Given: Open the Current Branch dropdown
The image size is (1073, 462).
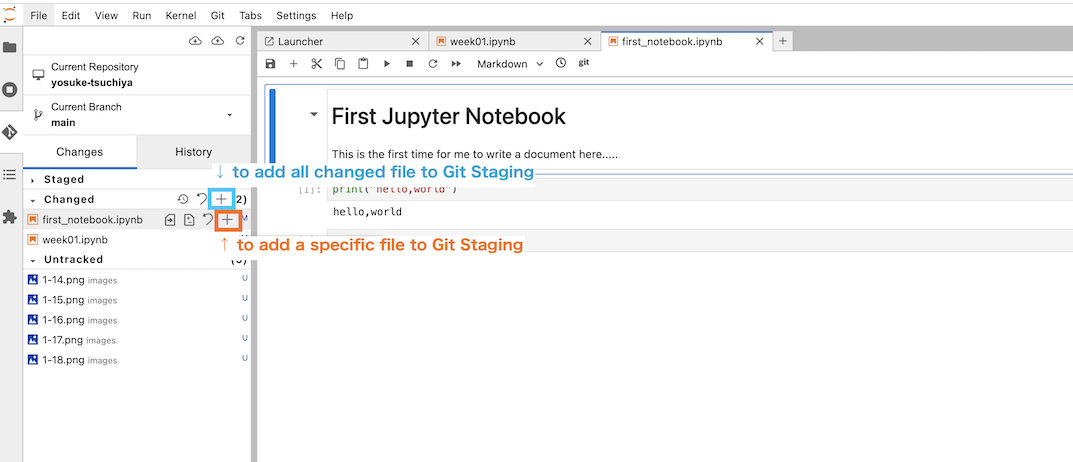Looking at the screenshot, I should click(229, 115).
